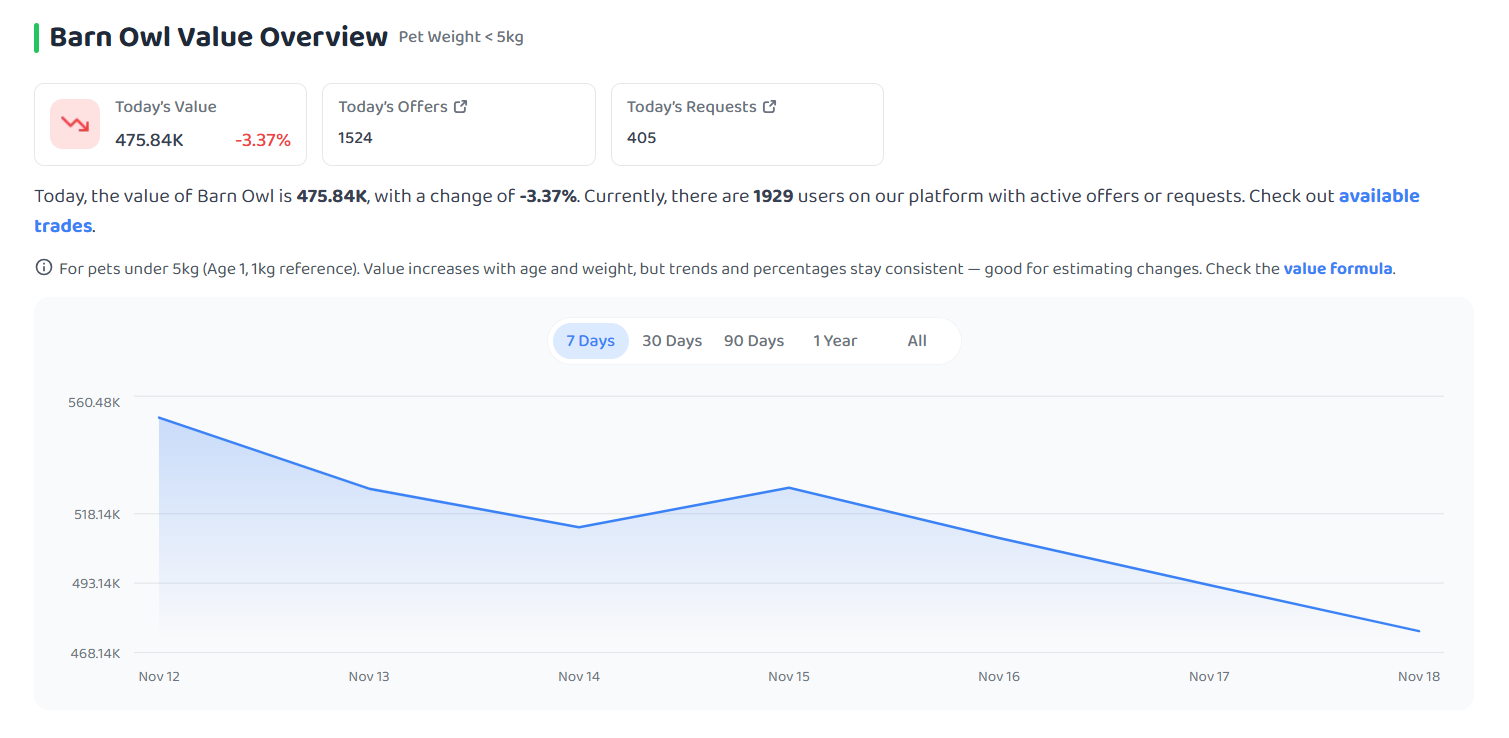The height and width of the screenshot is (738, 1509).
Task: Click the Nov 15 peak on chart line
Action: click(789, 488)
